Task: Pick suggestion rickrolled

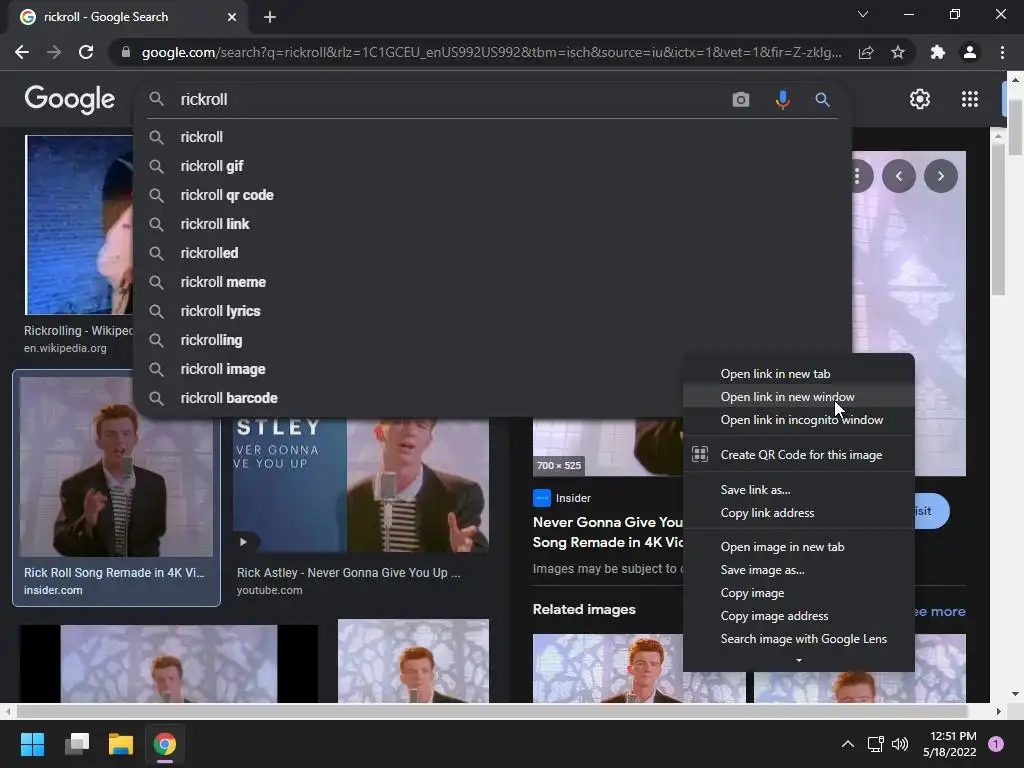Action: click(492, 253)
